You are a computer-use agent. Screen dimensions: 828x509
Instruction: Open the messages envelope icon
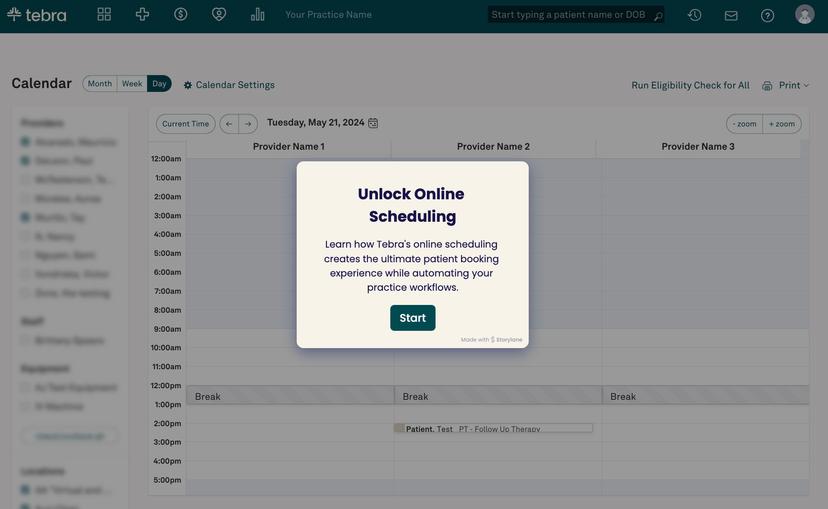731,15
